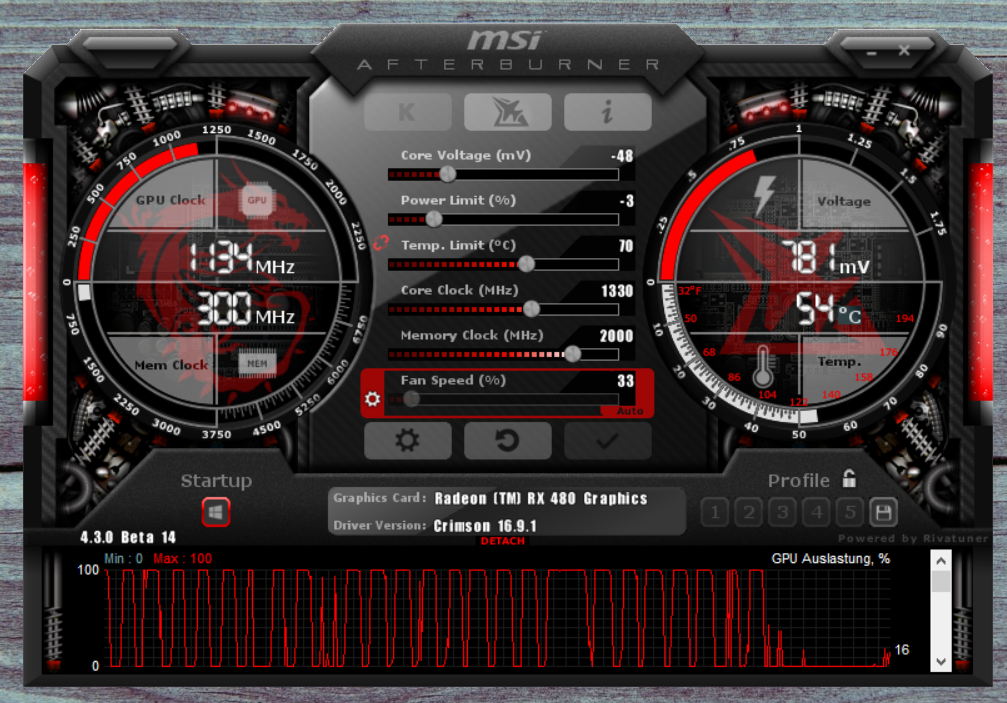Click the Kombustor K button
The width and height of the screenshot is (1007, 703).
point(407,112)
